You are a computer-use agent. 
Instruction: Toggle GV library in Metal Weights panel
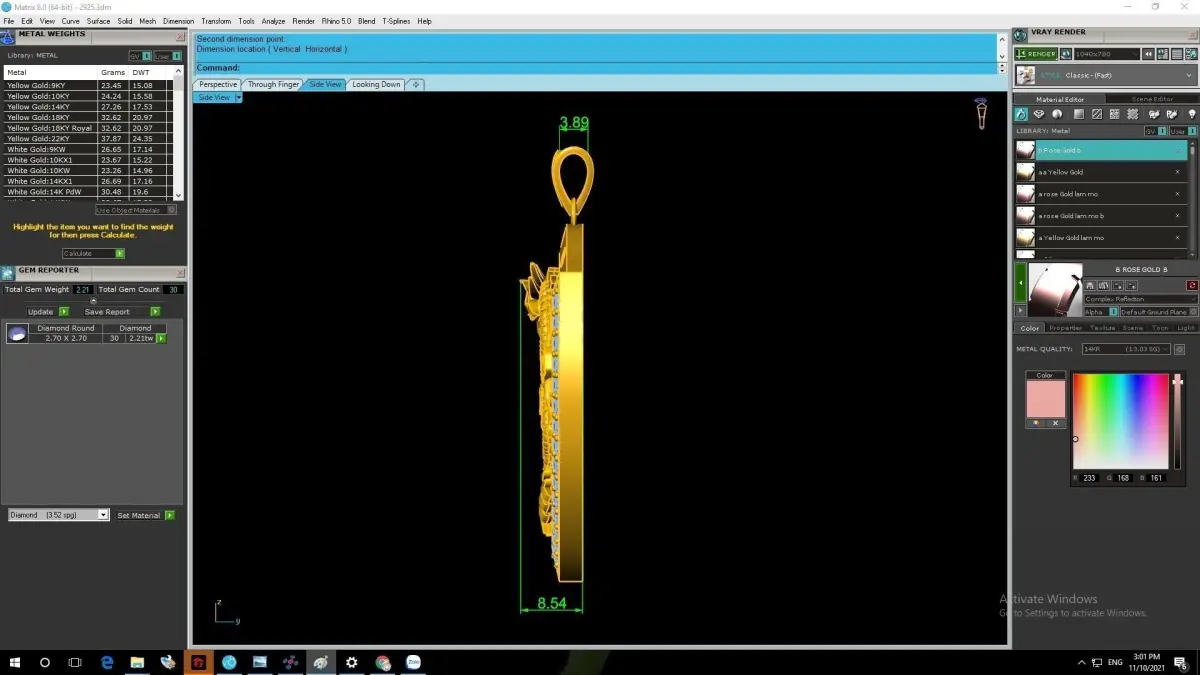[140, 56]
